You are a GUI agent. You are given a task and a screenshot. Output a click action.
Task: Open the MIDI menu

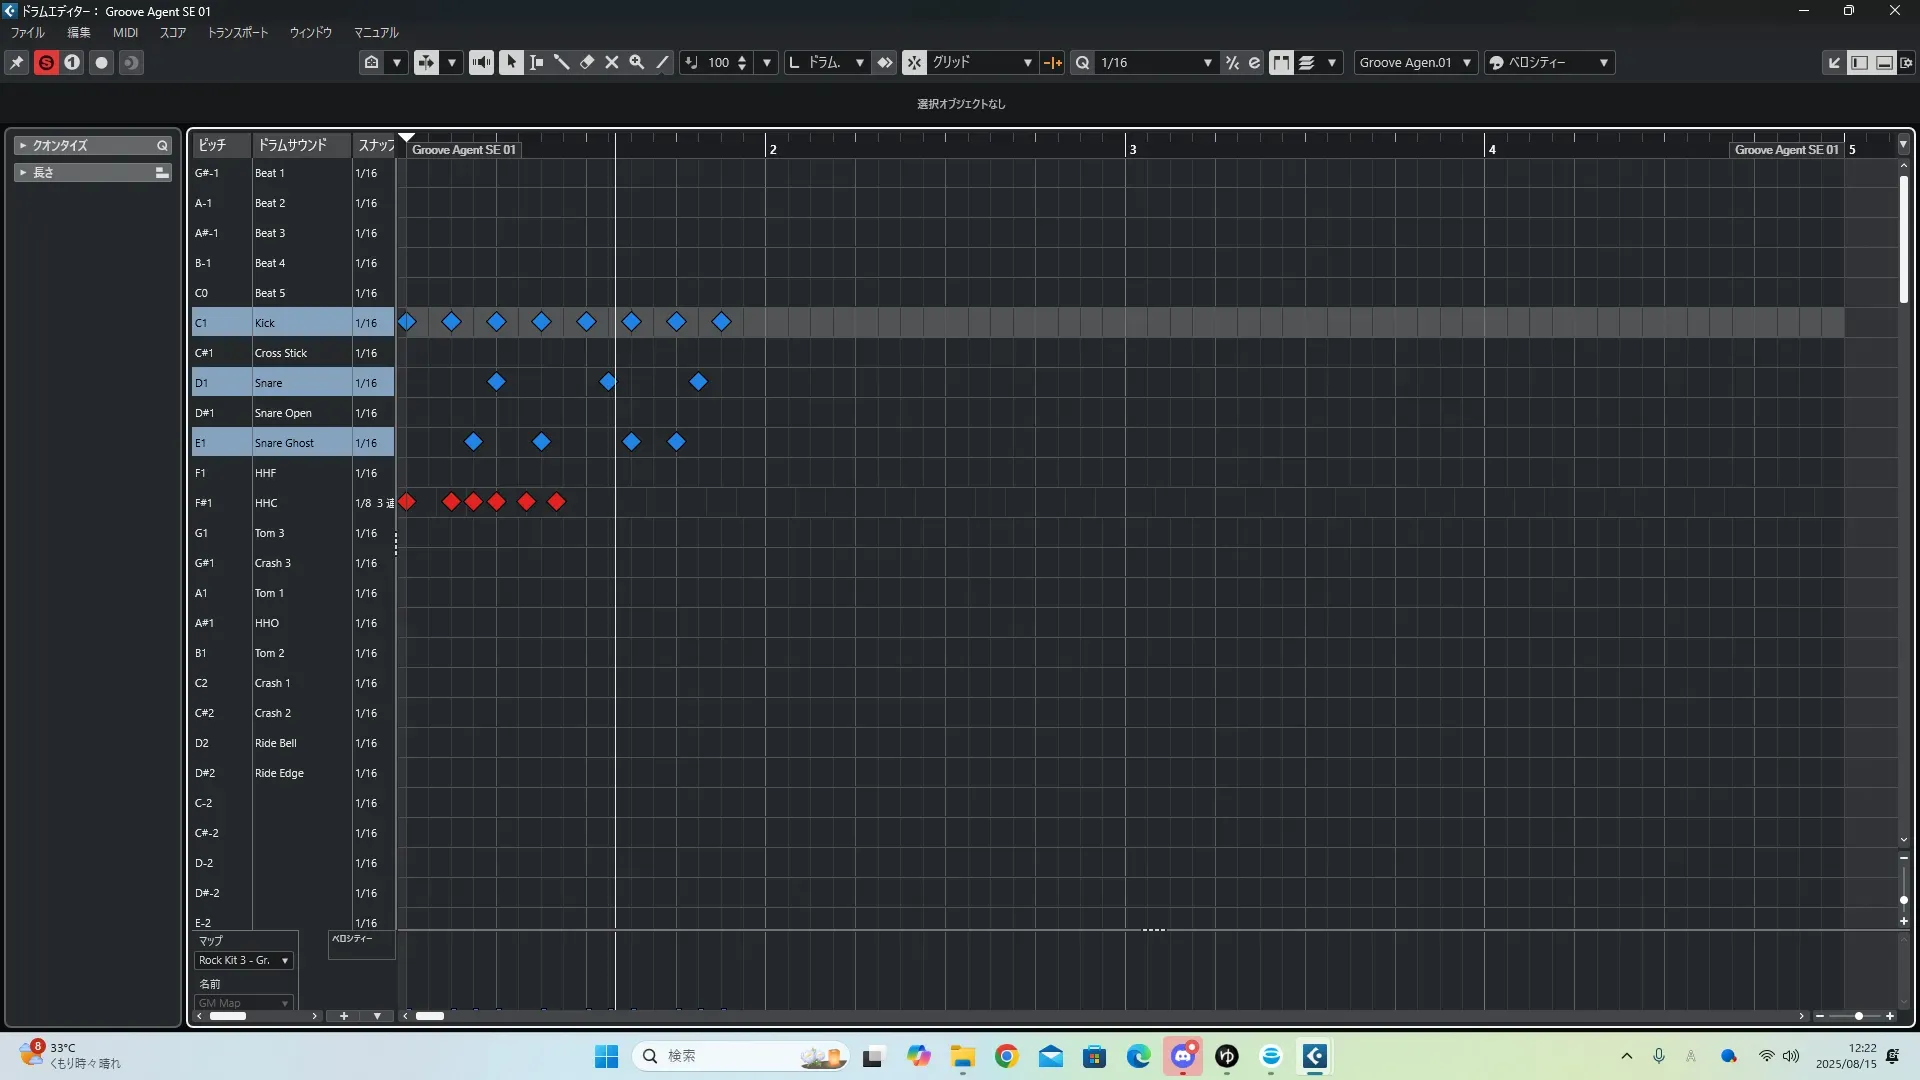click(125, 32)
